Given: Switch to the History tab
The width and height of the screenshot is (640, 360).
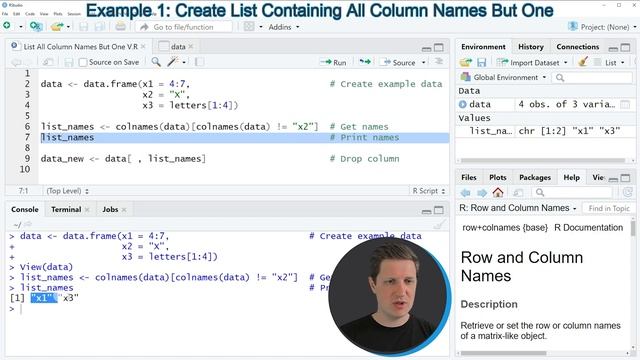Looking at the screenshot, I should click(x=531, y=47).
